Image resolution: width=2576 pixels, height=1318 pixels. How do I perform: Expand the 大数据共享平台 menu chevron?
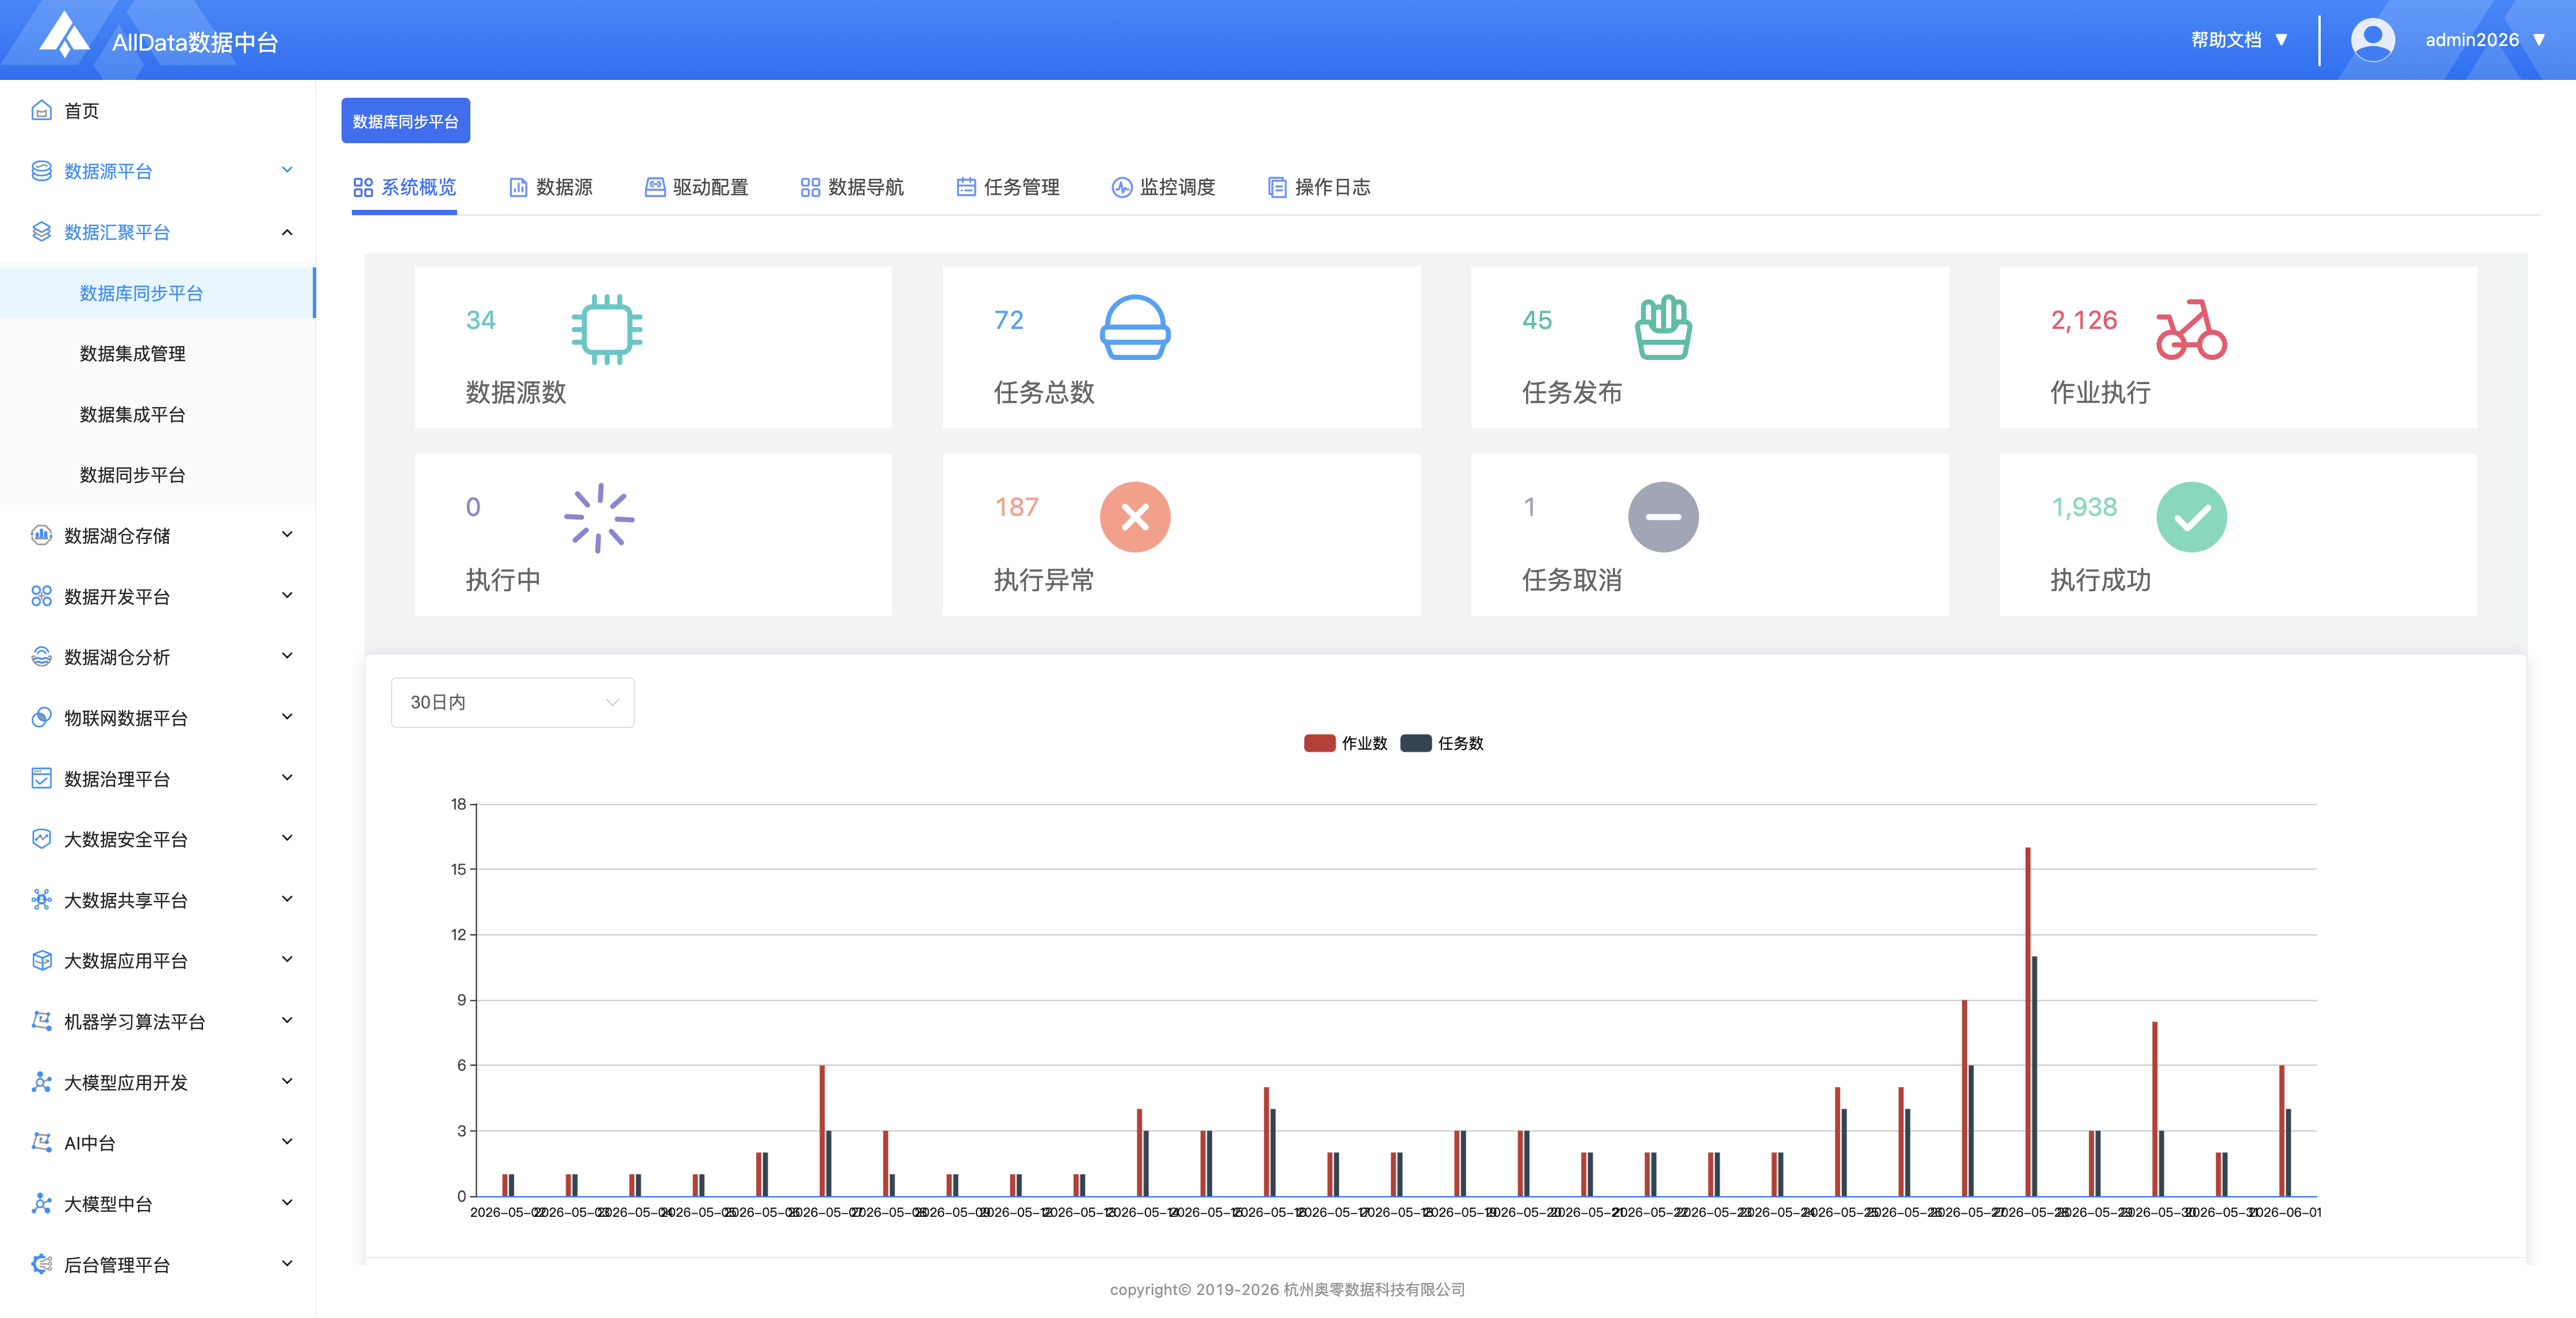pyautogui.click(x=287, y=899)
